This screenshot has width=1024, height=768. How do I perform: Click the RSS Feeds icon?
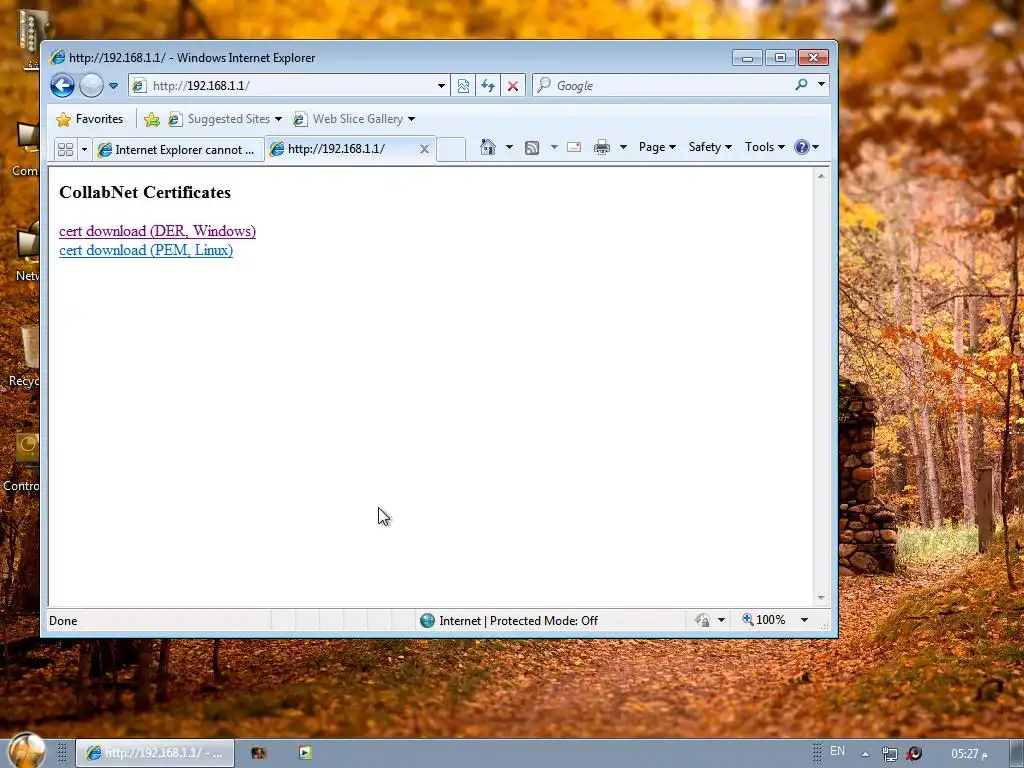[532, 148]
